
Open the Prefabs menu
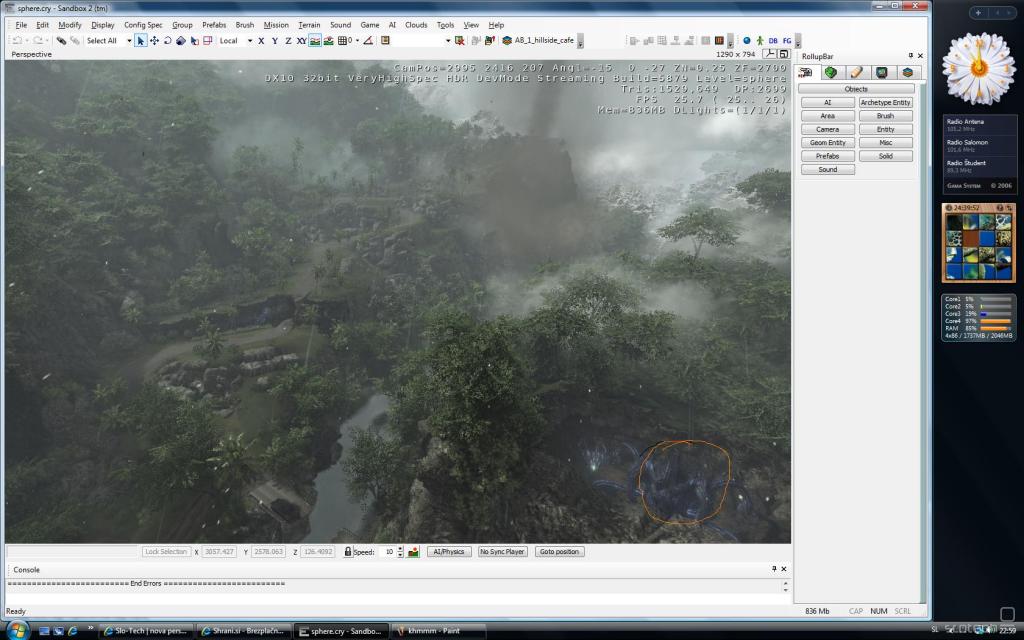214,25
